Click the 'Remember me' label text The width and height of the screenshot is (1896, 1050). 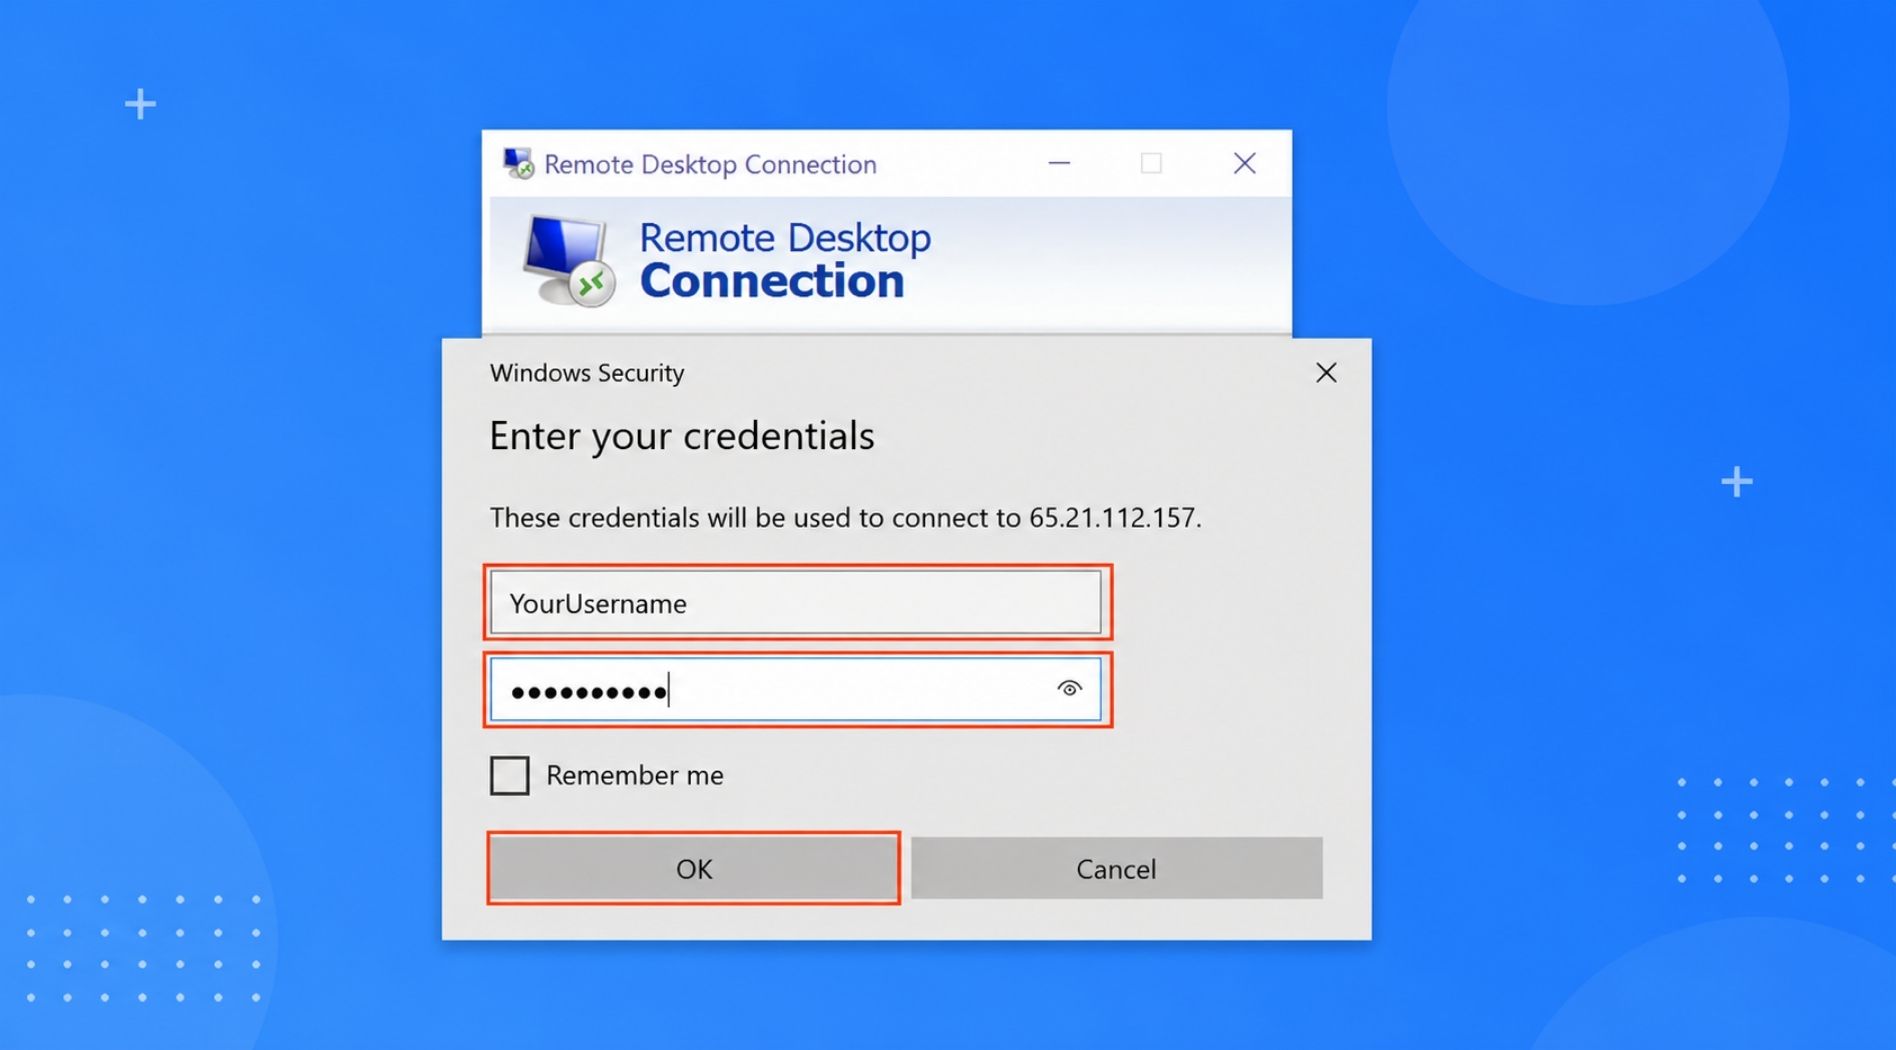[x=635, y=775]
